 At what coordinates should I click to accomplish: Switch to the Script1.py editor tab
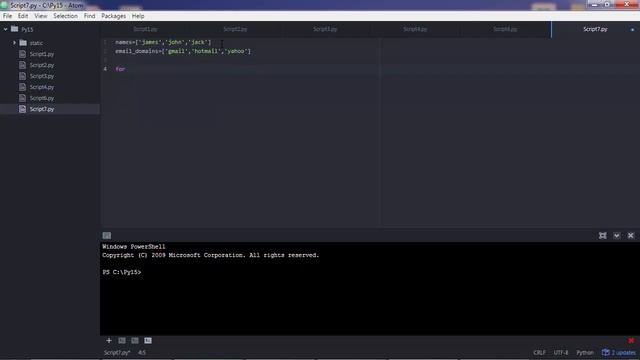[145, 29]
